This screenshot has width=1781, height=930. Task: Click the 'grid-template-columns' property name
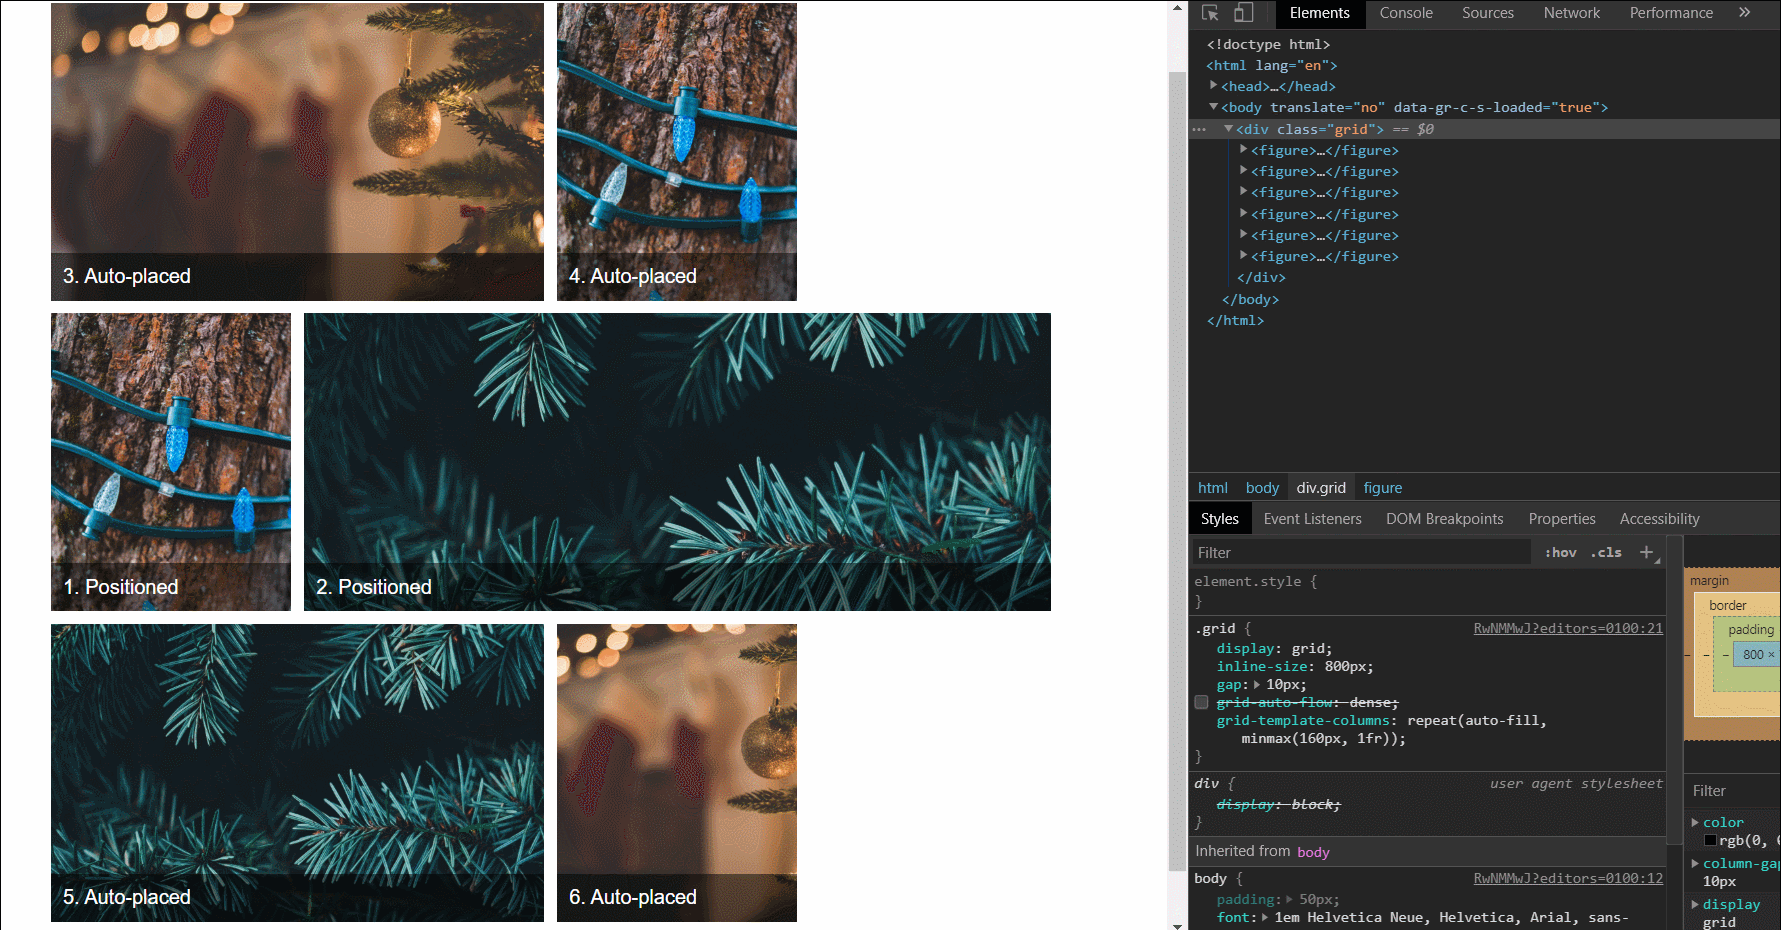pyautogui.click(x=1303, y=721)
